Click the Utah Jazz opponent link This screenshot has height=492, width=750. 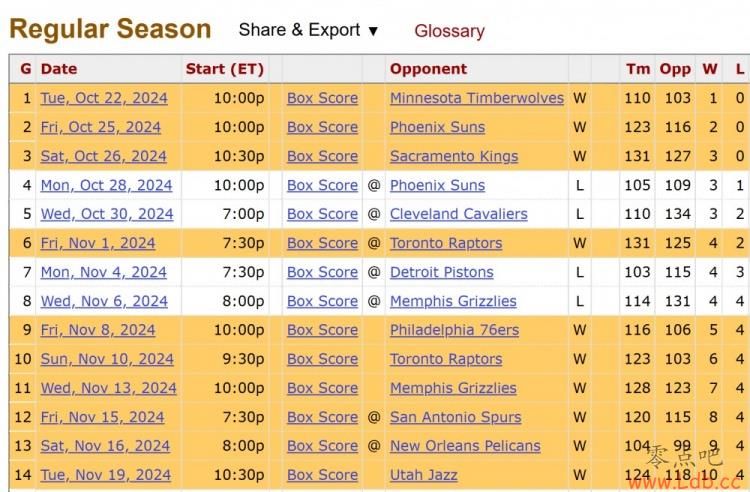[x=423, y=475]
